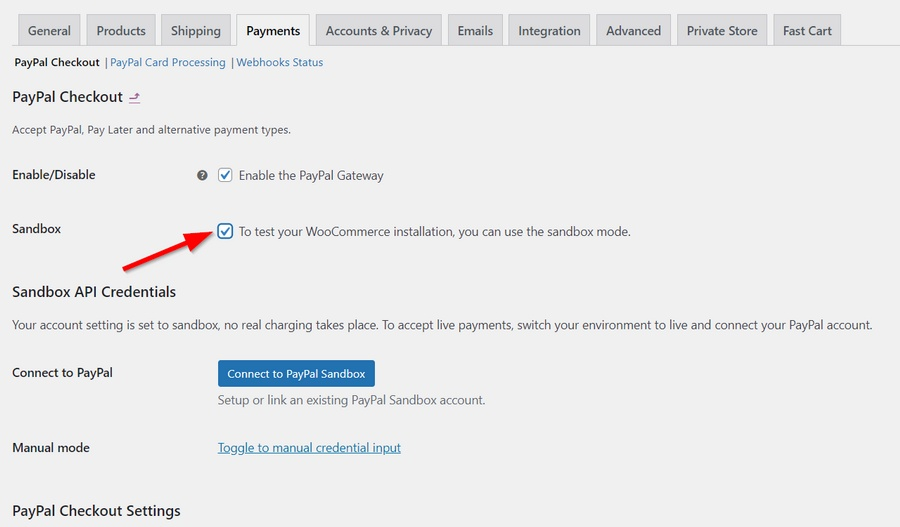This screenshot has width=900, height=527.
Task: Toggle the Enable the PayPal Gateway checkbox
Action: 225,175
